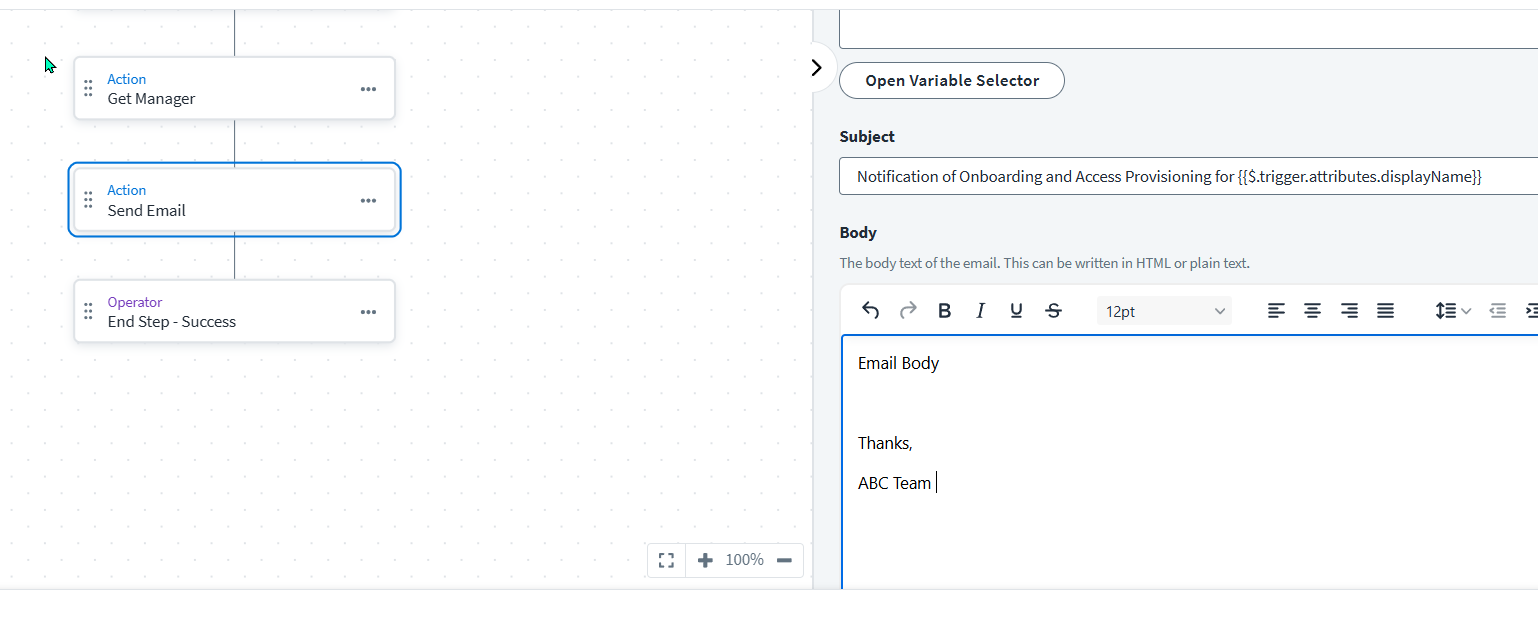Open the line height dropdown
The width and height of the screenshot is (1538, 618).
[1453, 311]
